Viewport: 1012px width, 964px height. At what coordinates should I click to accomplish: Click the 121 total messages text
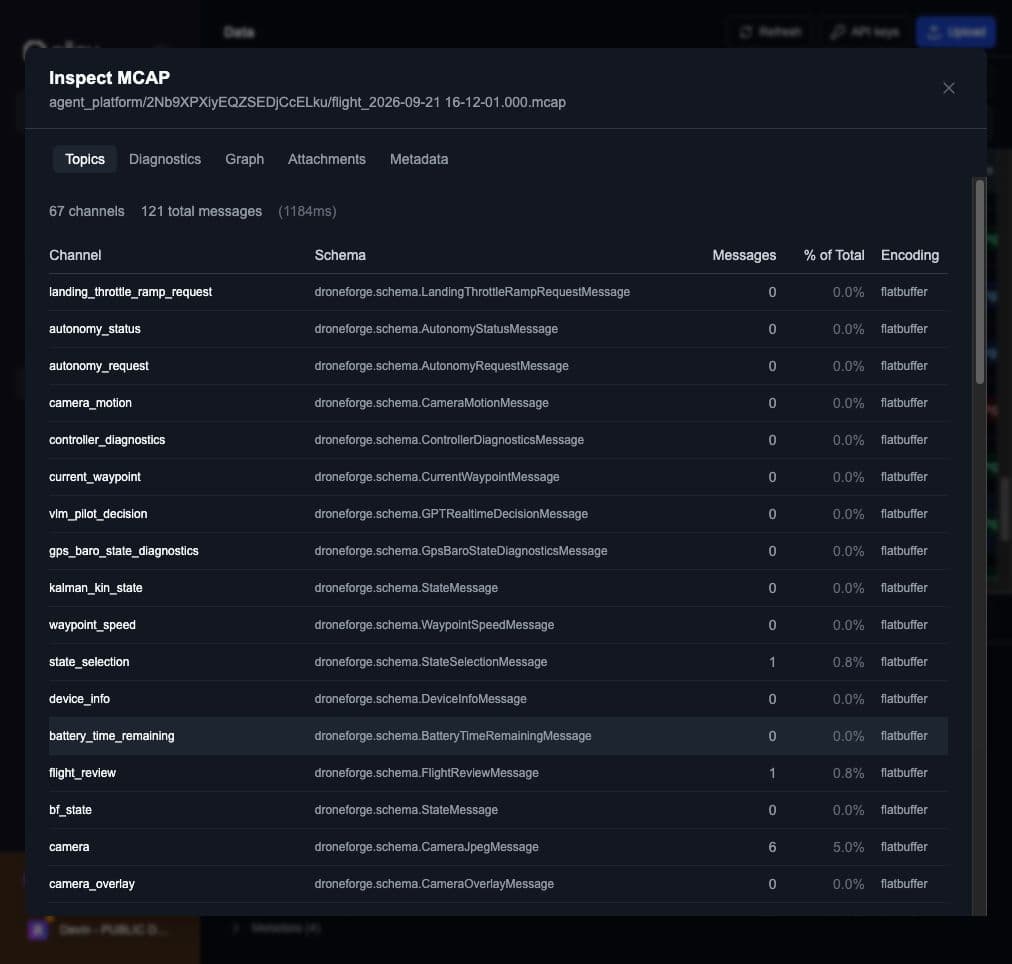click(x=201, y=211)
